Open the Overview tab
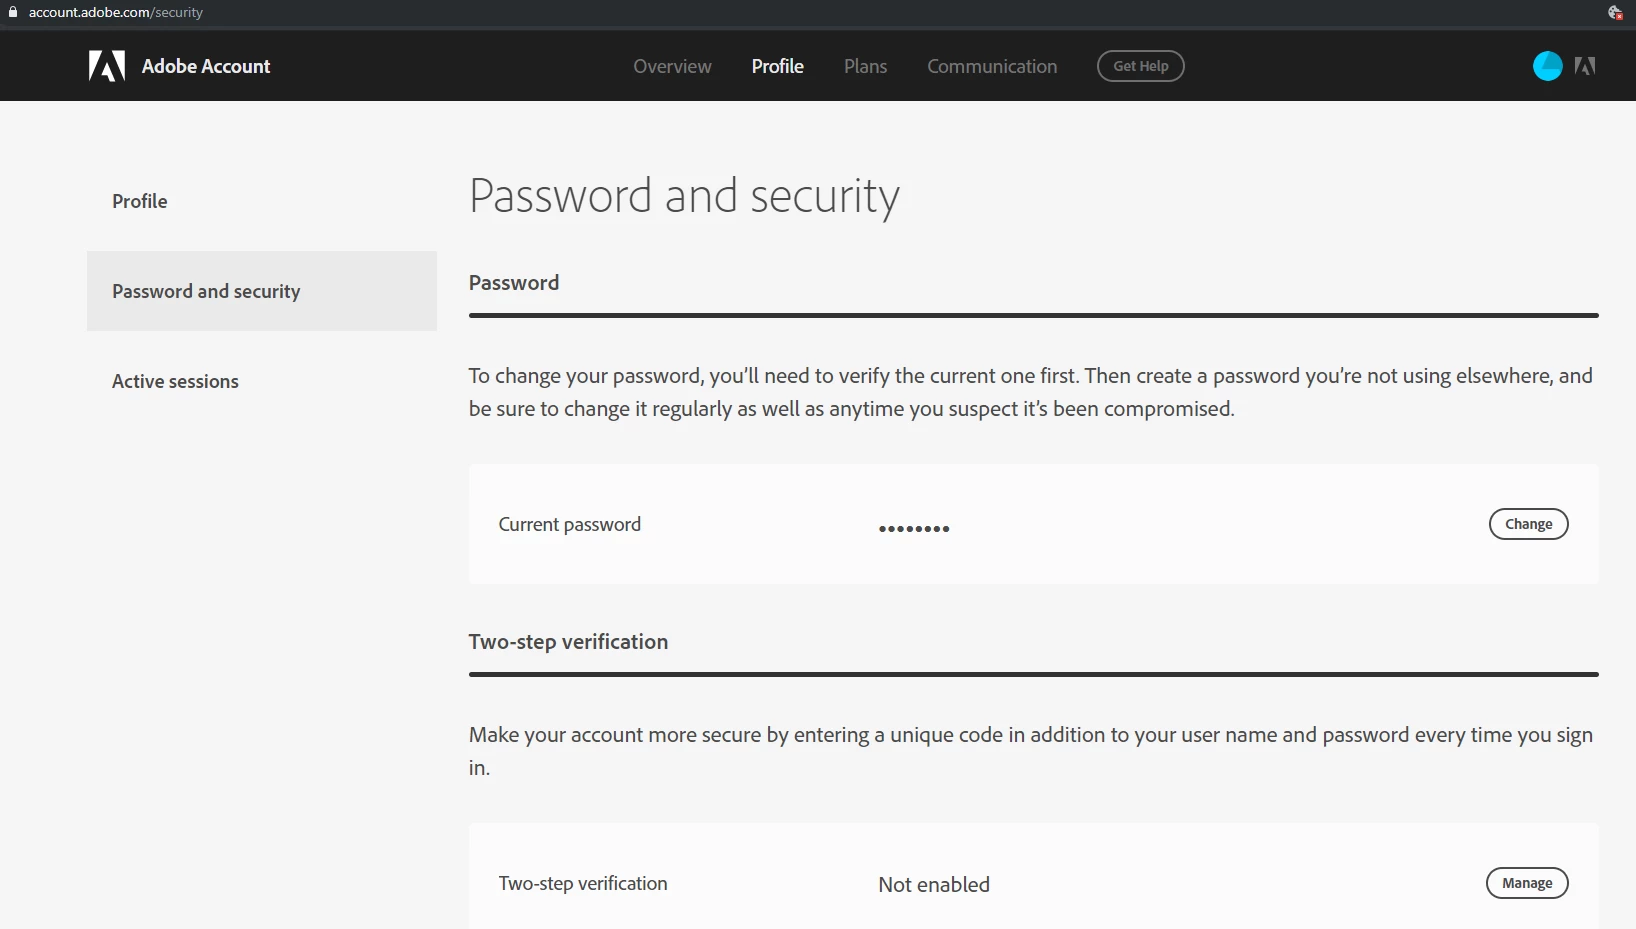1636x929 pixels. click(672, 66)
